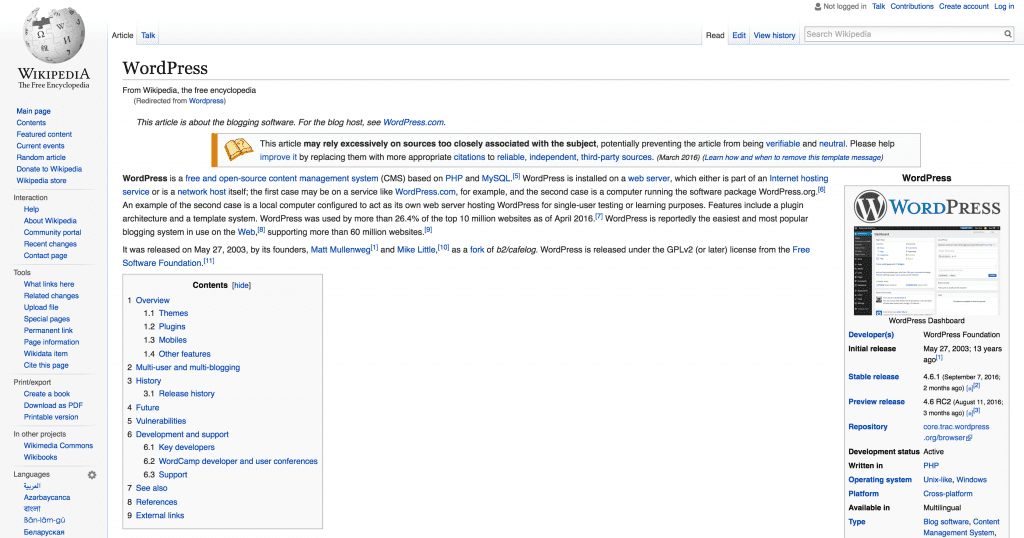Jump to Themes section
The height and width of the screenshot is (538, 1024).
pyautogui.click(x=173, y=313)
